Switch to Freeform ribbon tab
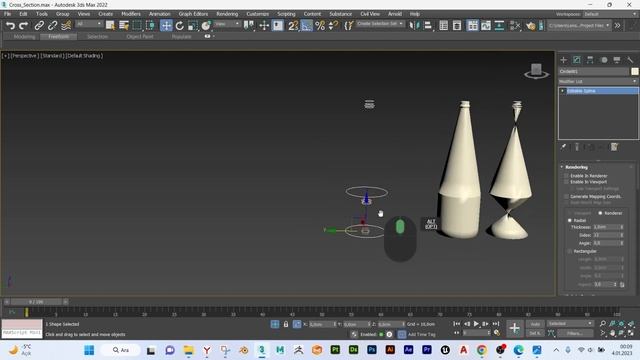The image size is (640, 360). click(58, 36)
